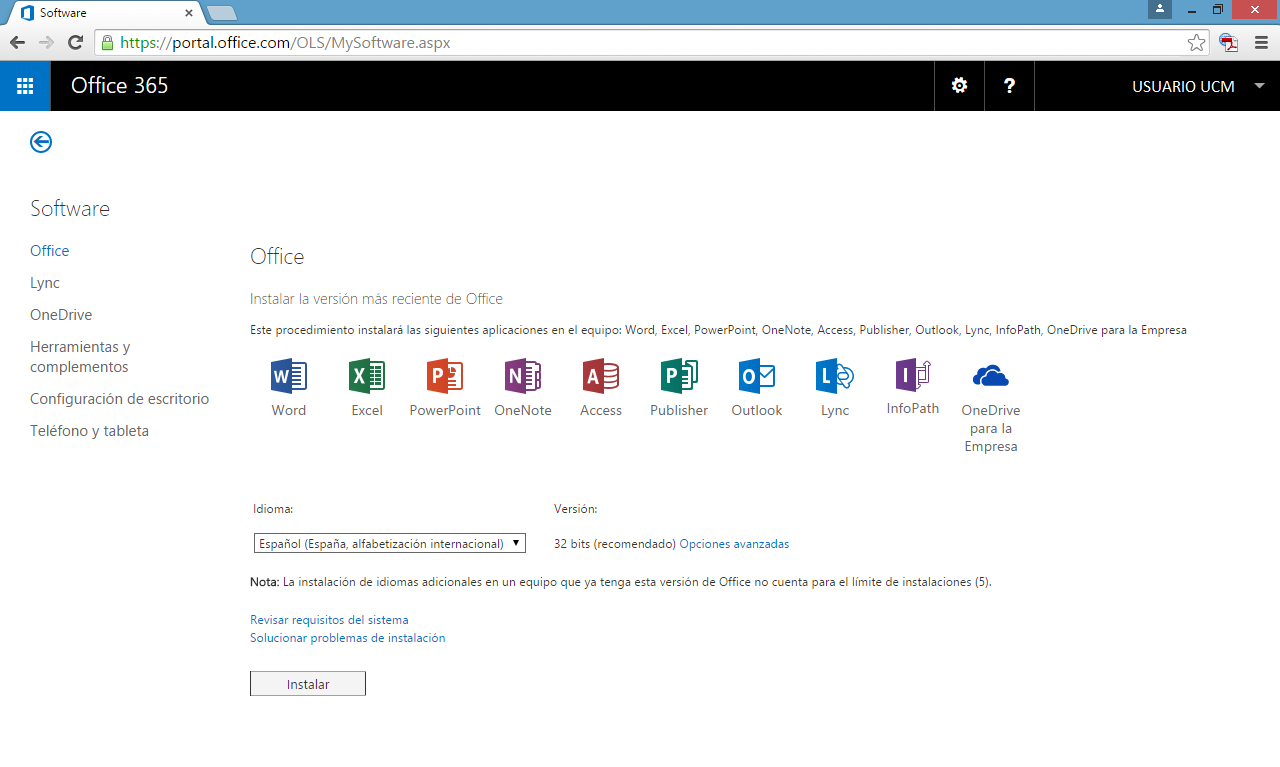This screenshot has height=767, width=1280.
Task: Go back using the blue circled arrow
Action: click(x=41, y=142)
